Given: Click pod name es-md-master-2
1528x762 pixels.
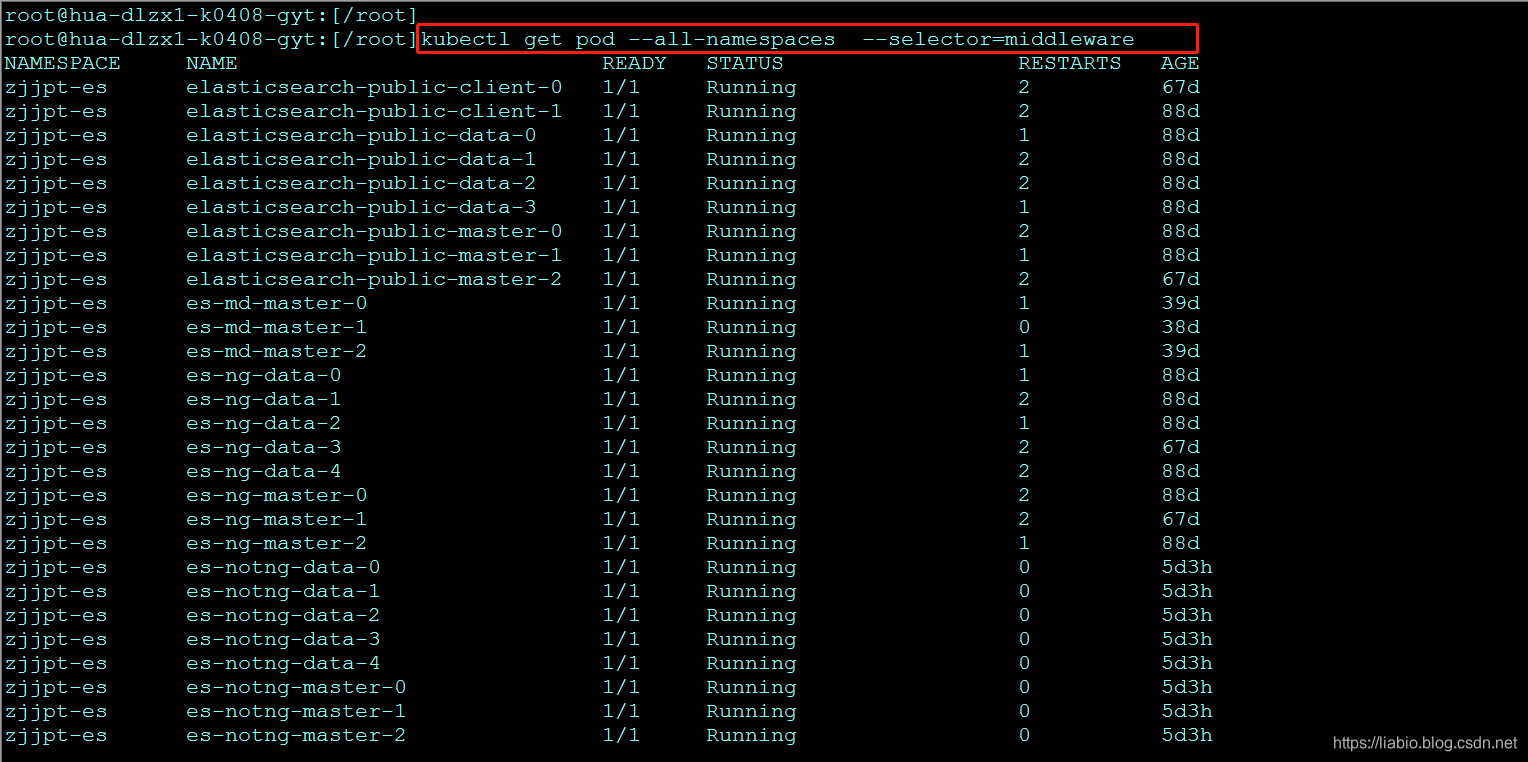Looking at the screenshot, I should tap(276, 351).
